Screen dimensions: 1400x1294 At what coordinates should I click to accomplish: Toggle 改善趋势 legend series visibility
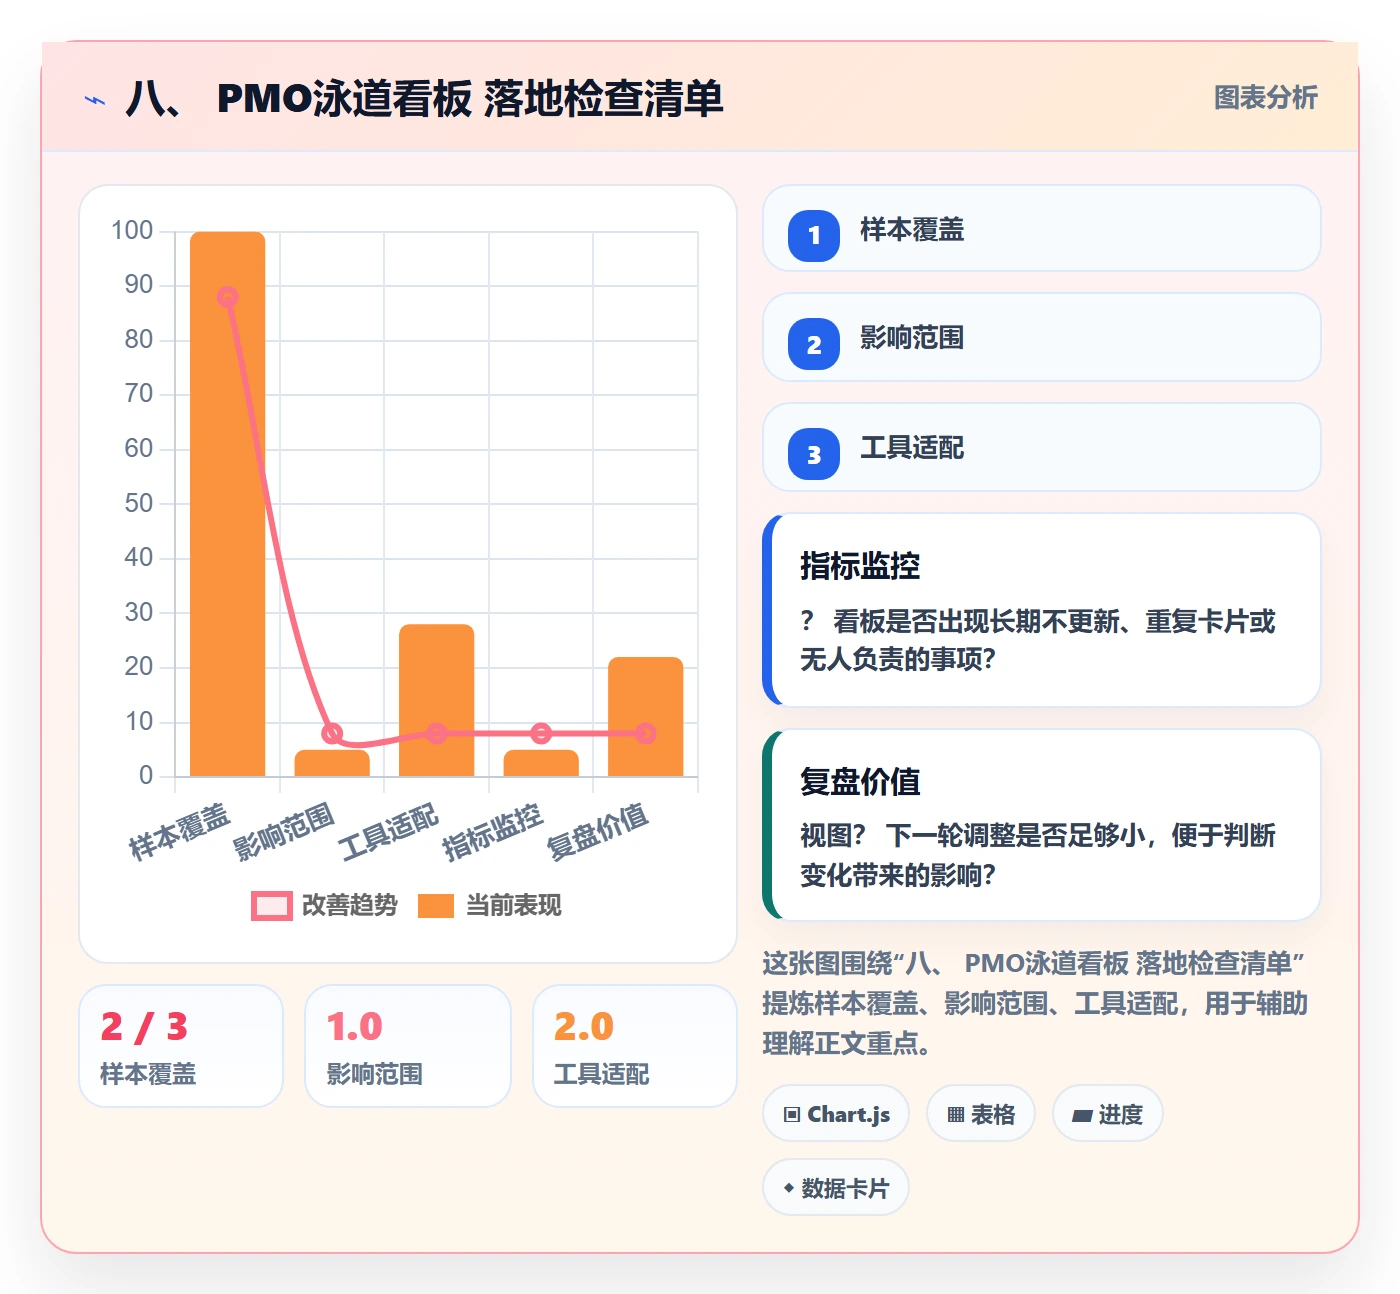[325, 905]
